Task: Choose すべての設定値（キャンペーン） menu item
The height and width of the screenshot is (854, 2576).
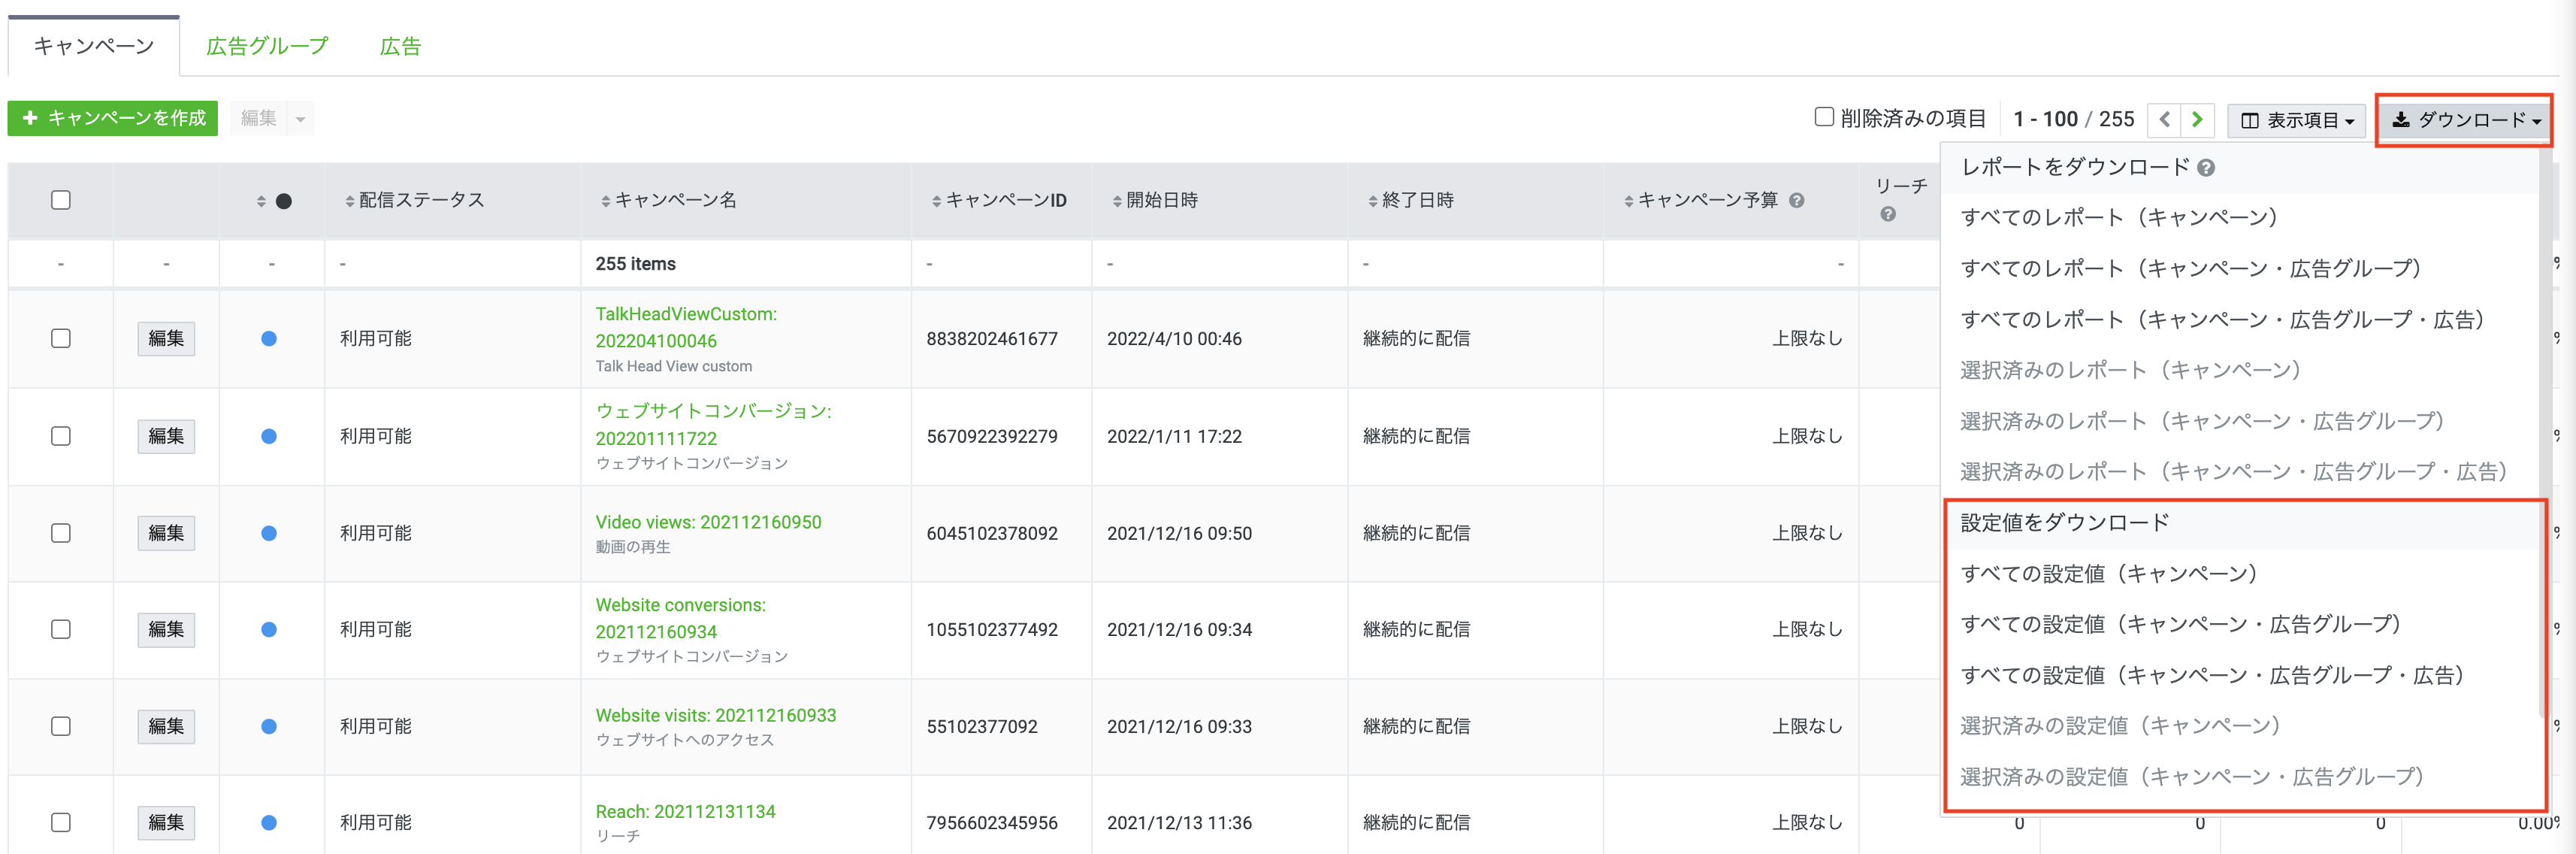Action: [x=2108, y=574]
